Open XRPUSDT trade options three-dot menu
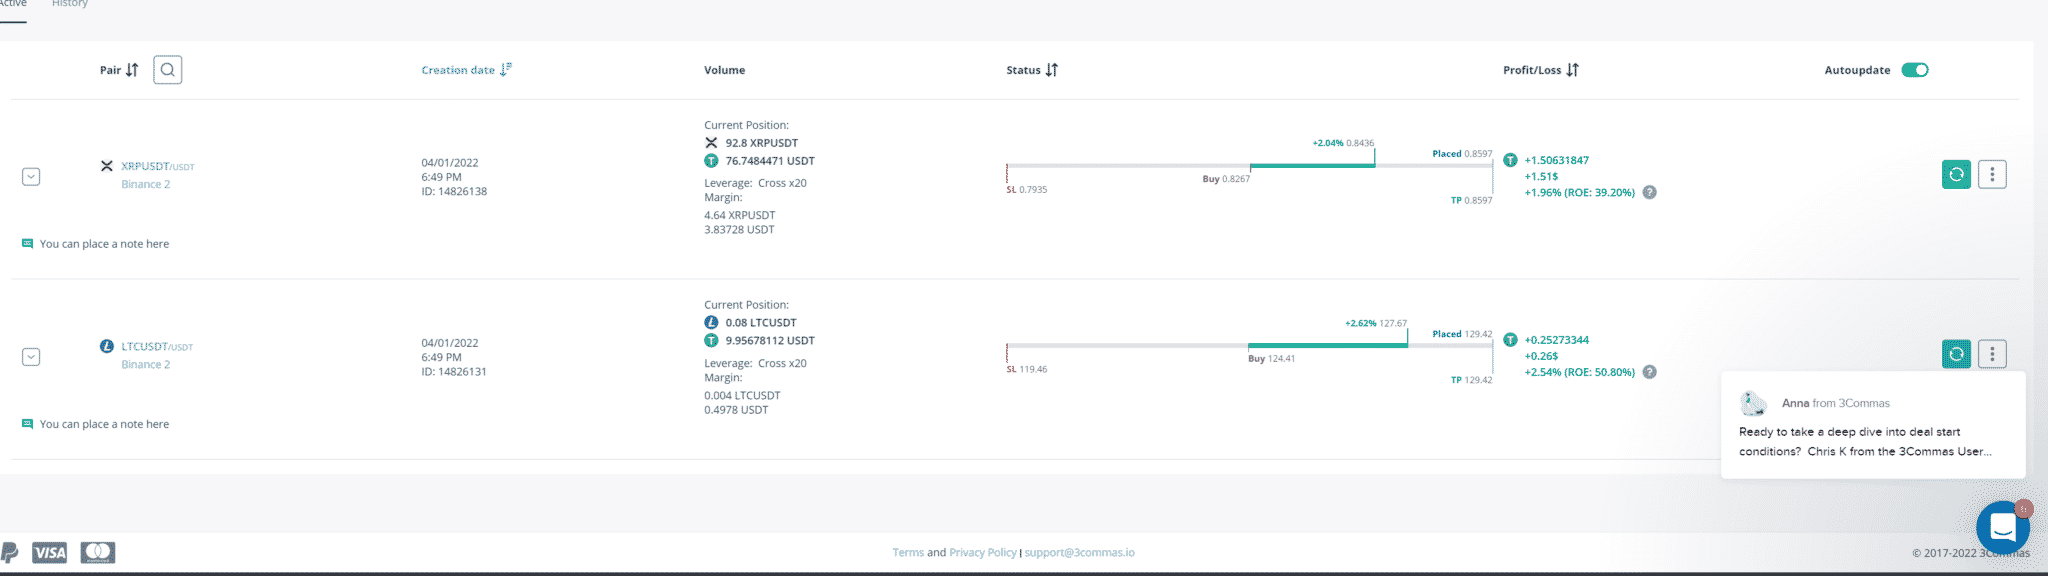This screenshot has height=576, width=2048. coord(1992,174)
